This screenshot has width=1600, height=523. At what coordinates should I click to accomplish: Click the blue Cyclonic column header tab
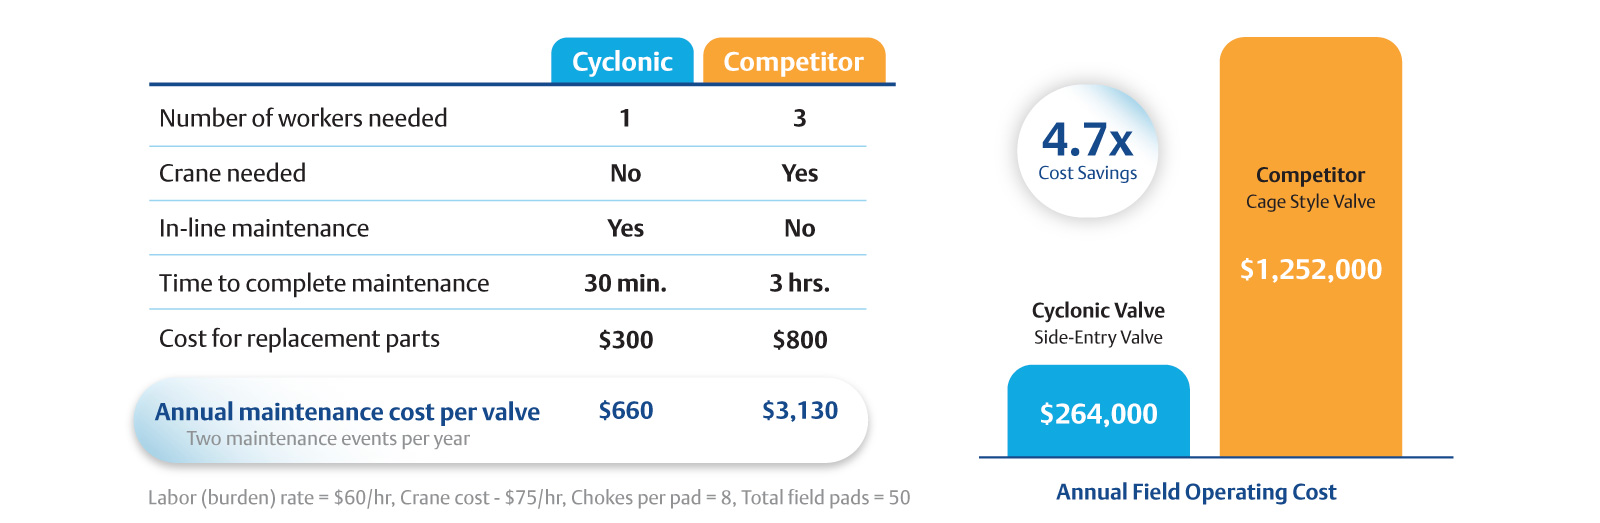pyautogui.click(x=622, y=61)
